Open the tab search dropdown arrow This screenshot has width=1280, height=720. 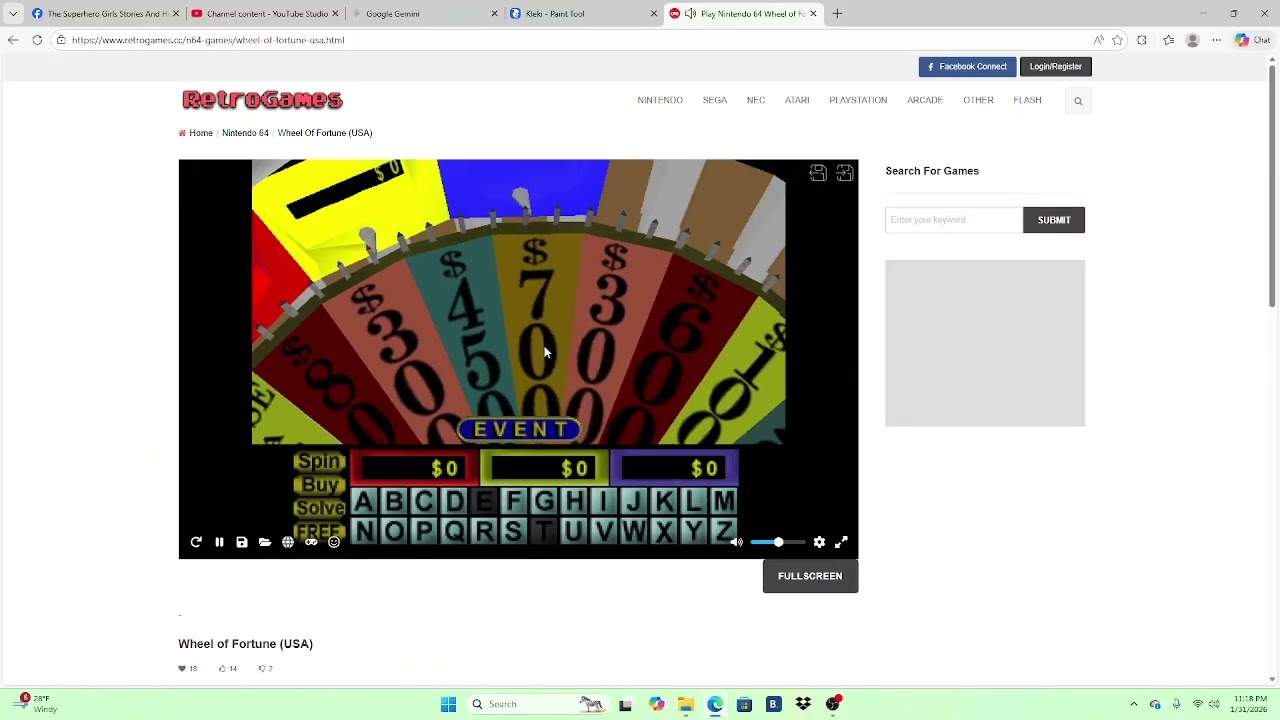click(13, 14)
